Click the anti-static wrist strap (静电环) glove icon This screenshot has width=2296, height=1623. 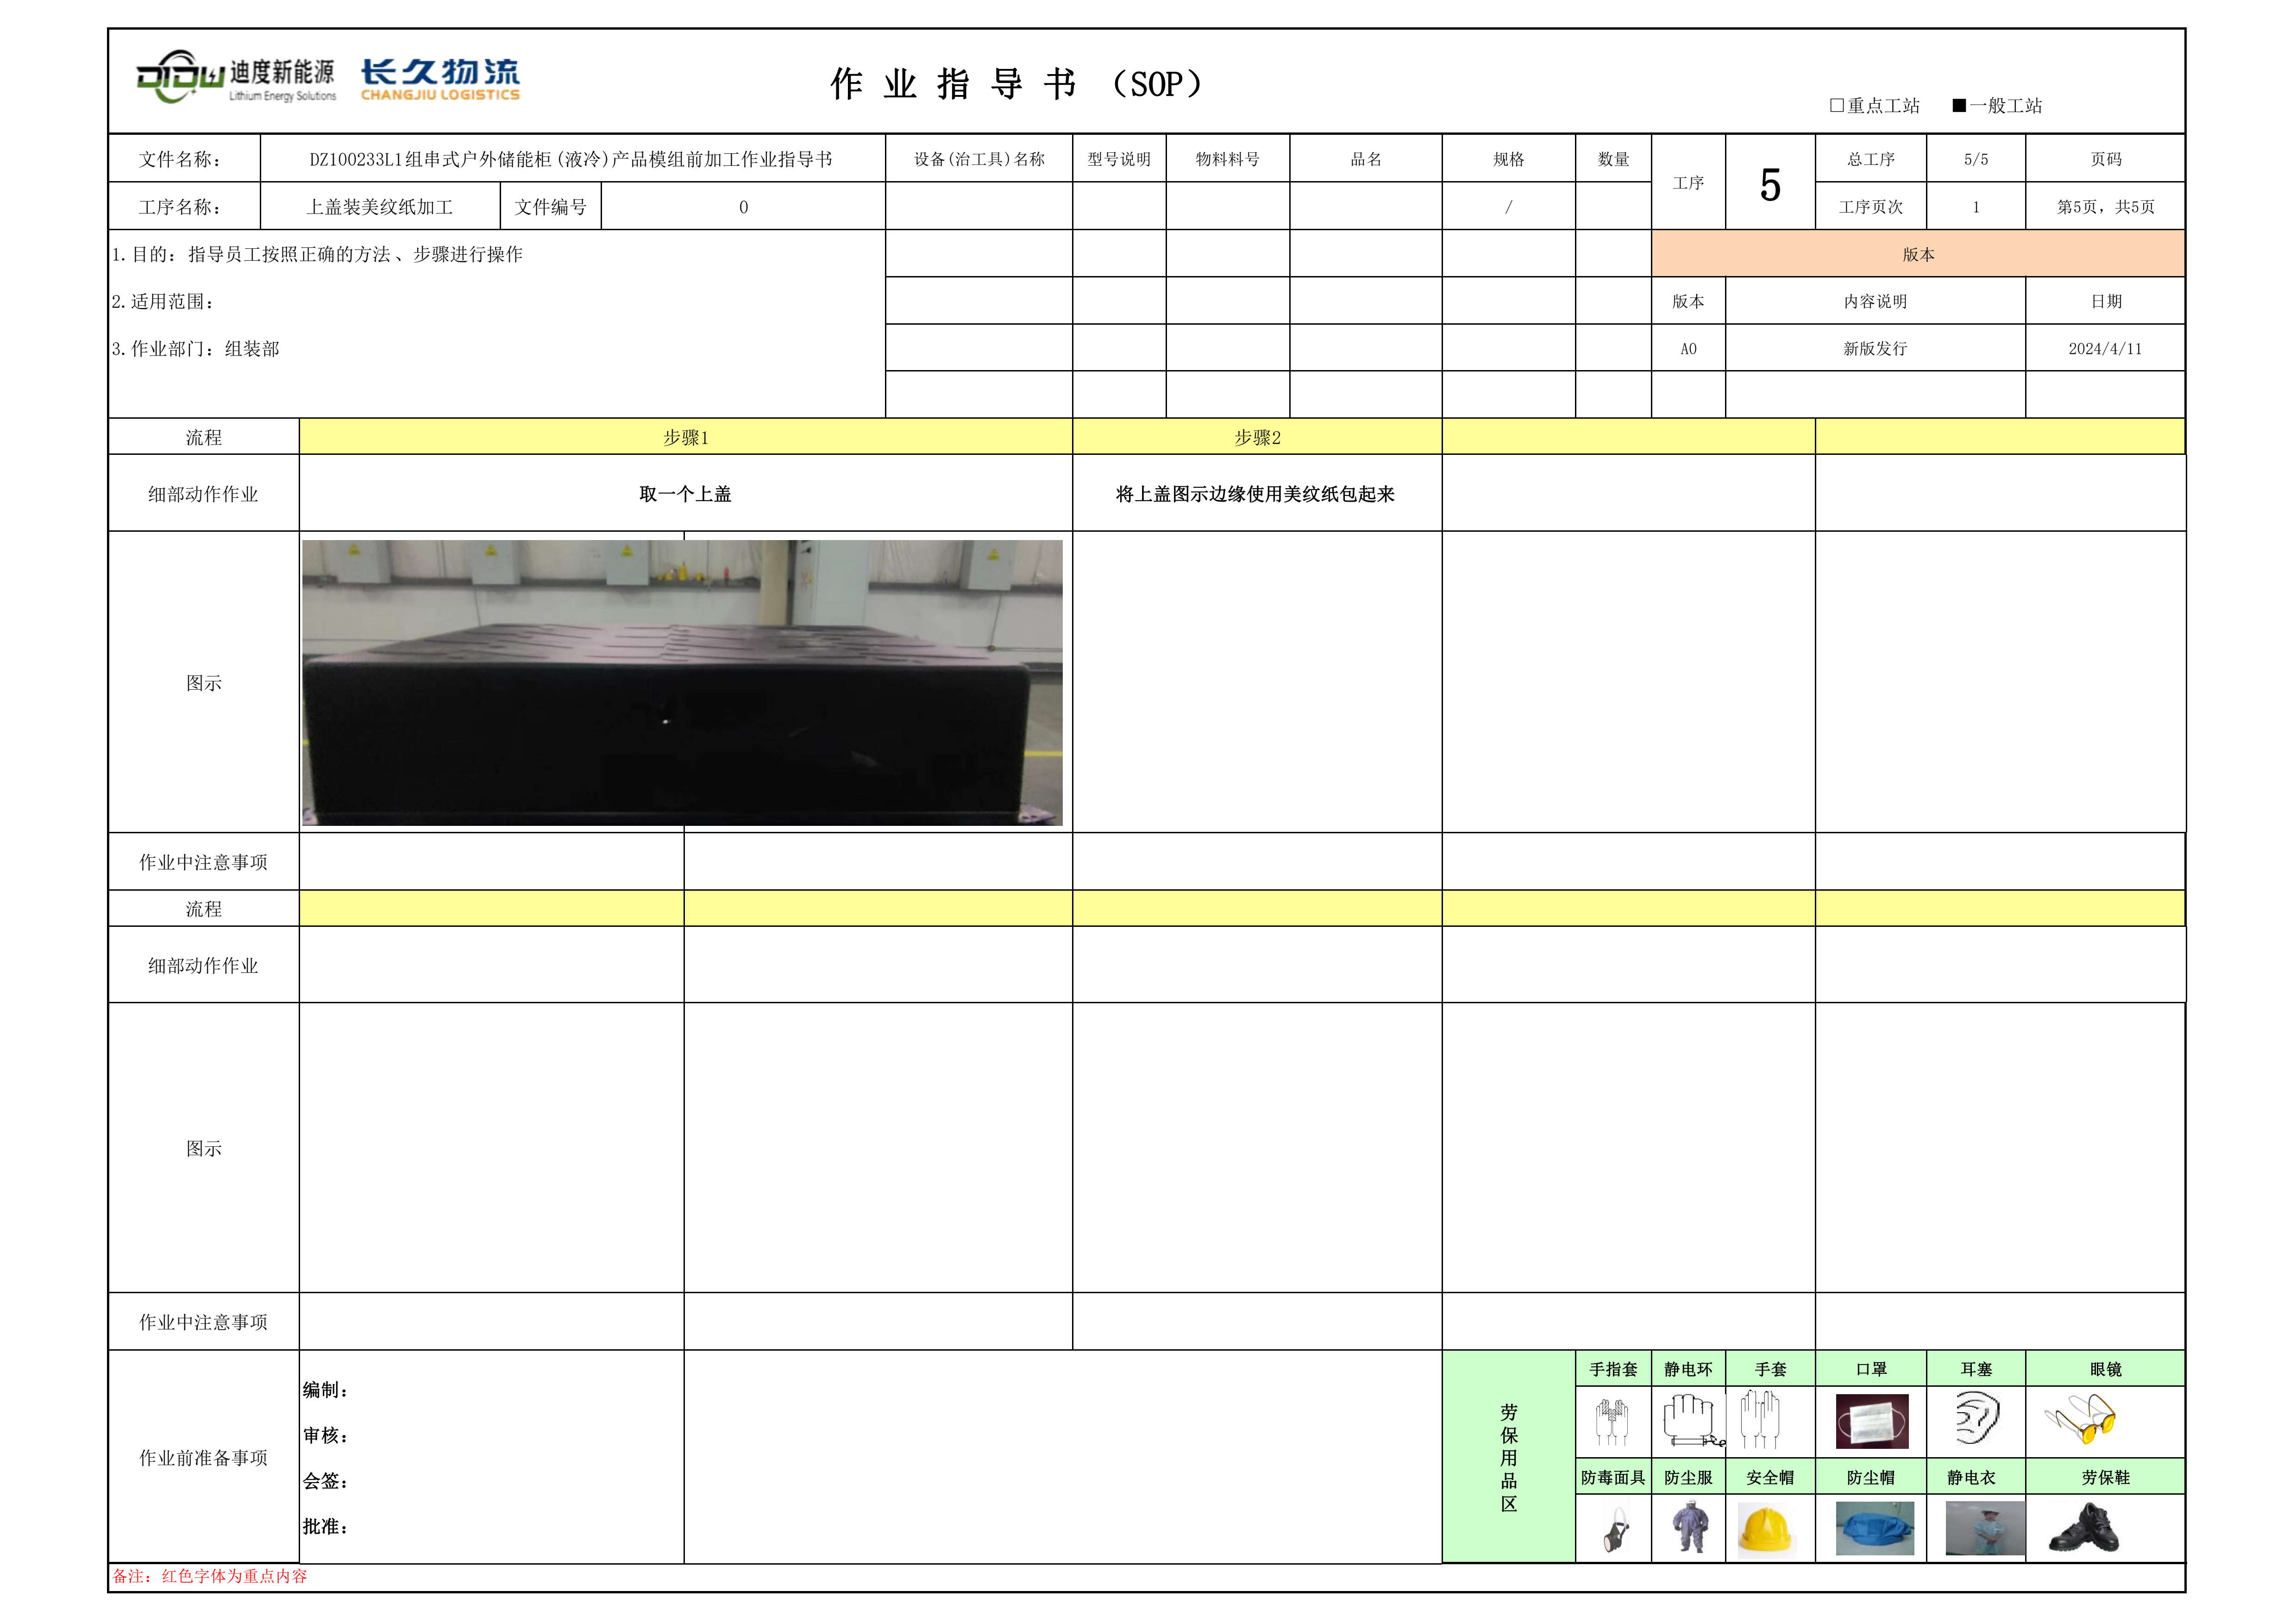(x=1690, y=1421)
